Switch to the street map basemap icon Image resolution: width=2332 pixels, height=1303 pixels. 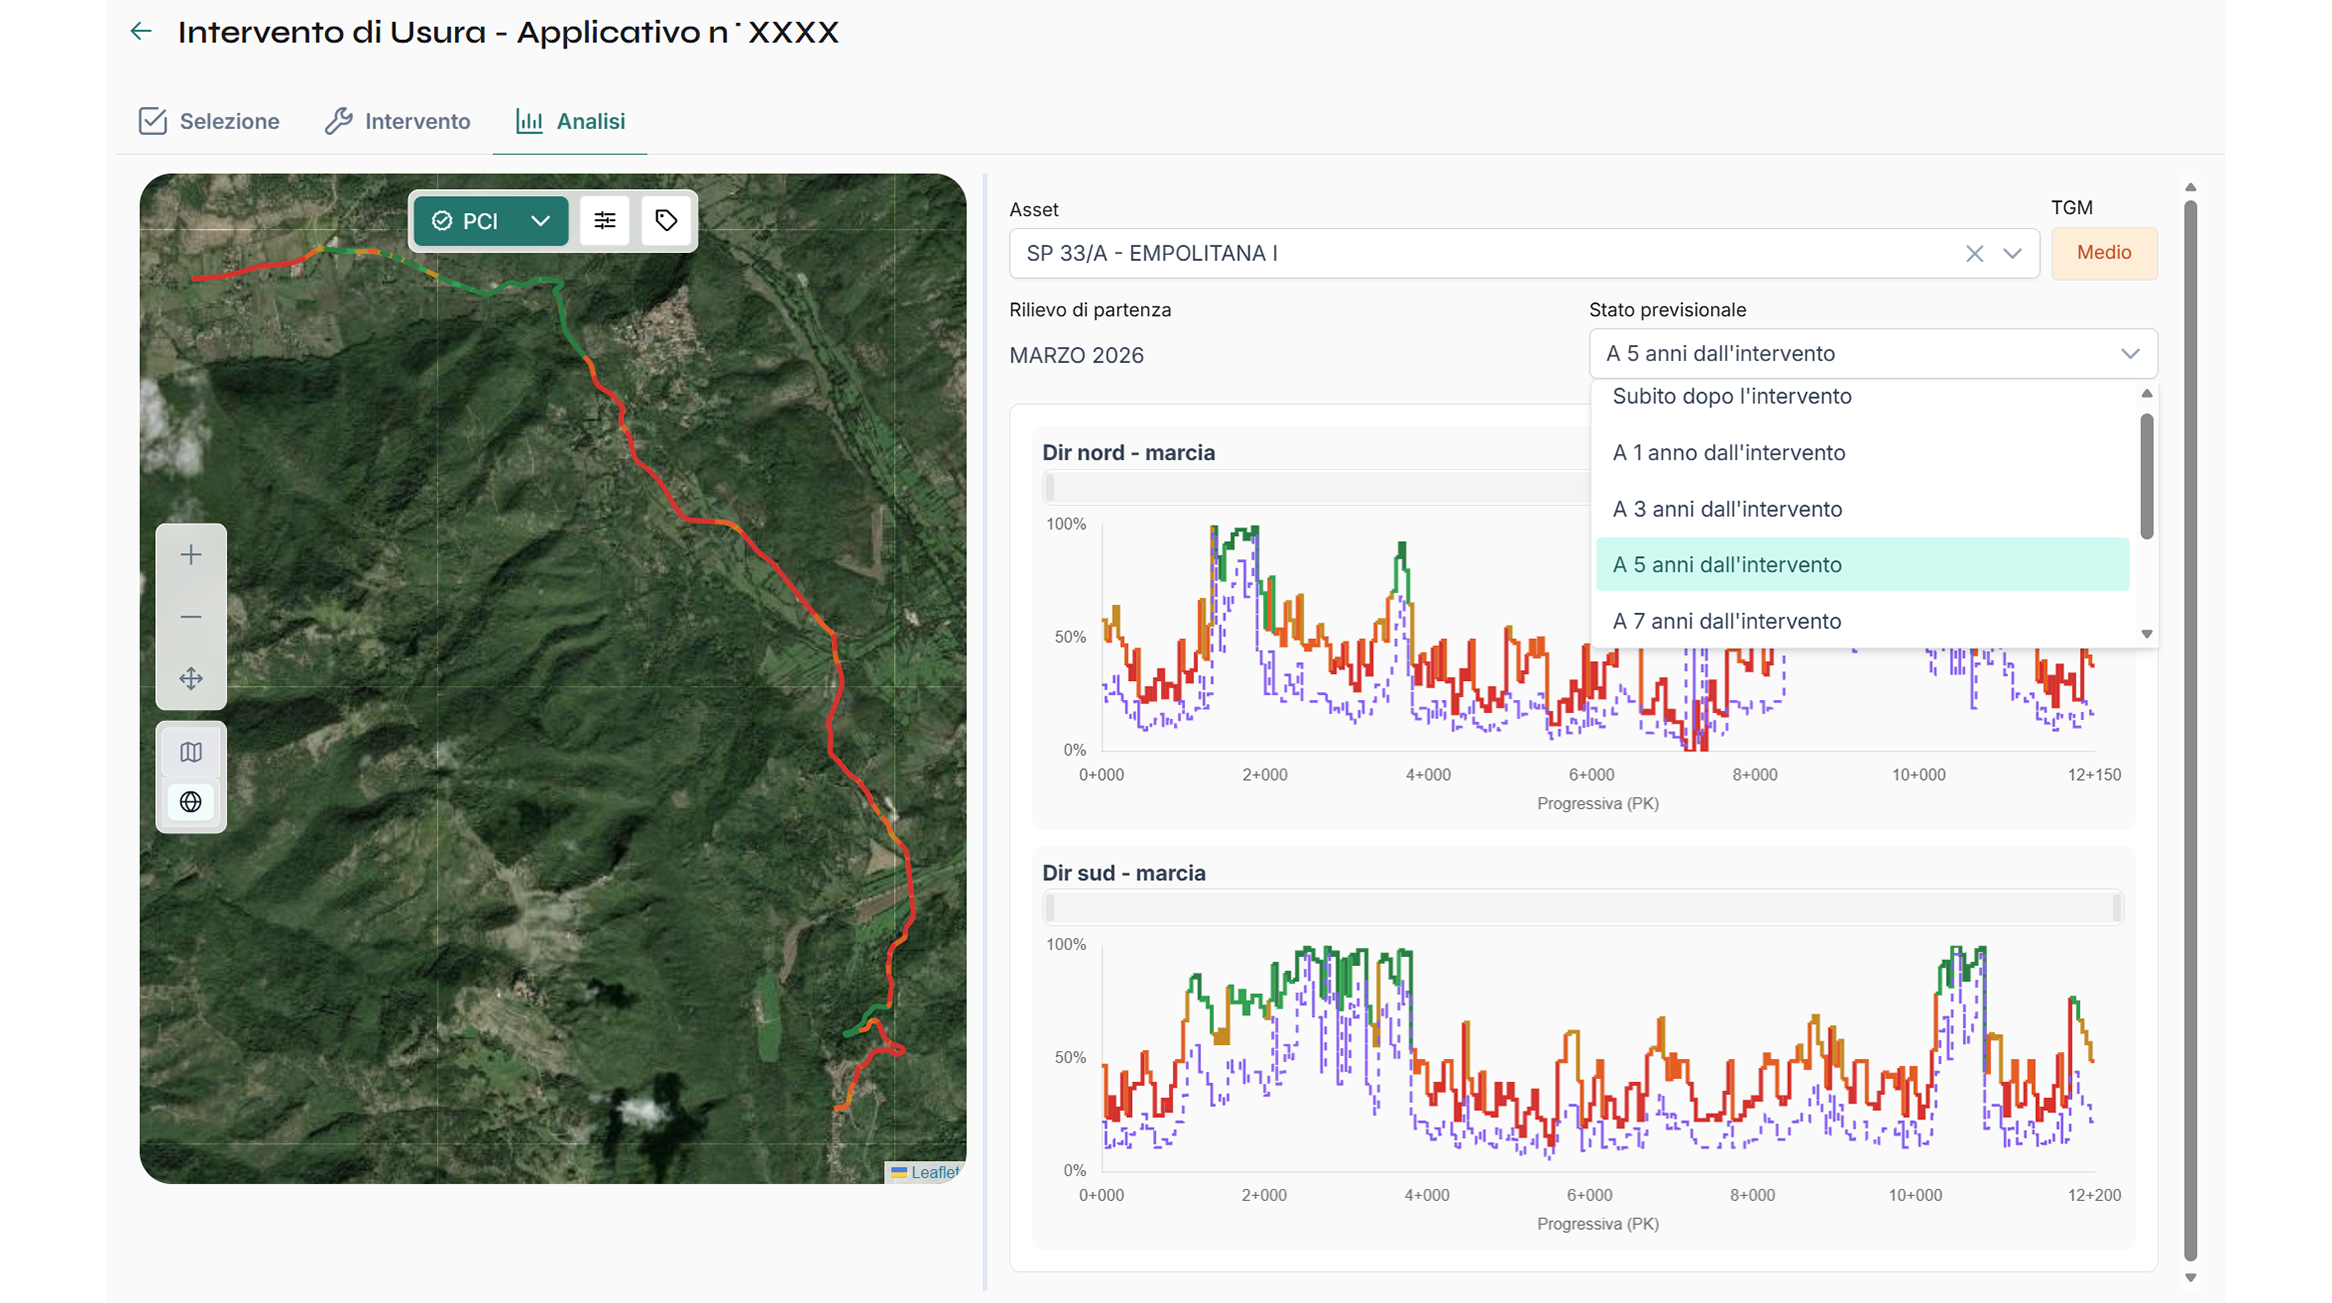pyautogui.click(x=191, y=752)
